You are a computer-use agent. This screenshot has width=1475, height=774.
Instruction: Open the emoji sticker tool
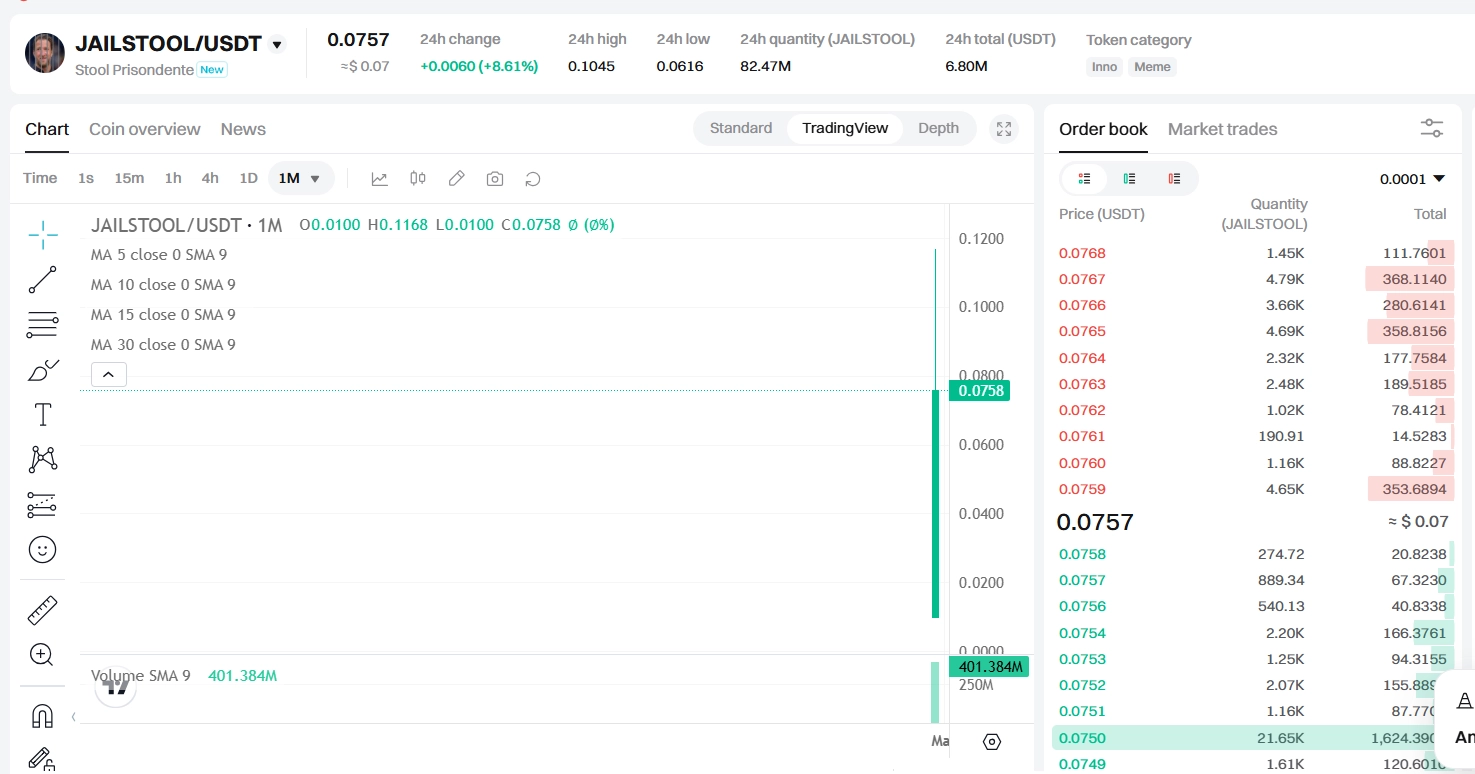42,549
